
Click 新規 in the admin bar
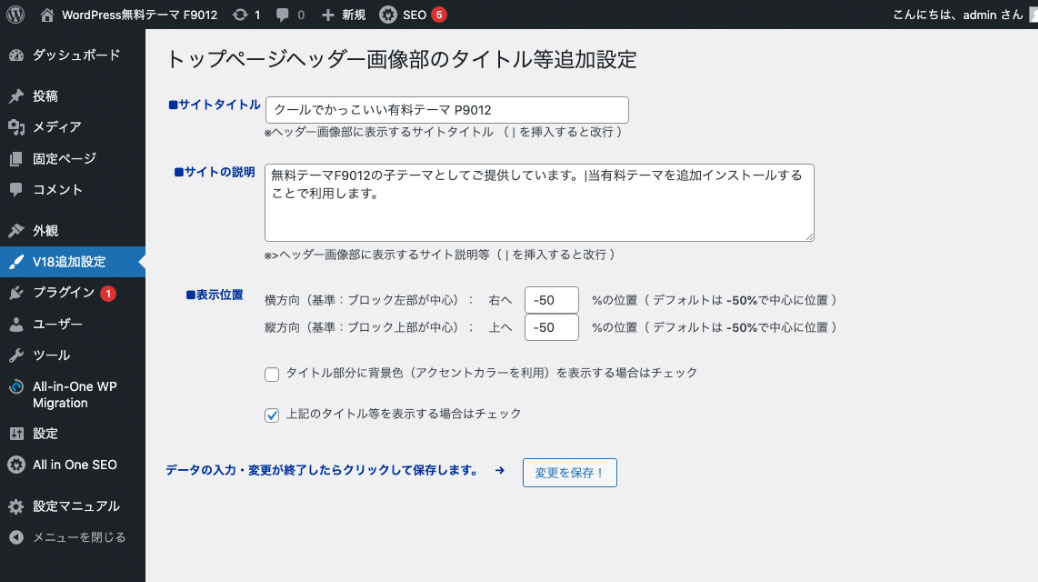[x=354, y=15]
